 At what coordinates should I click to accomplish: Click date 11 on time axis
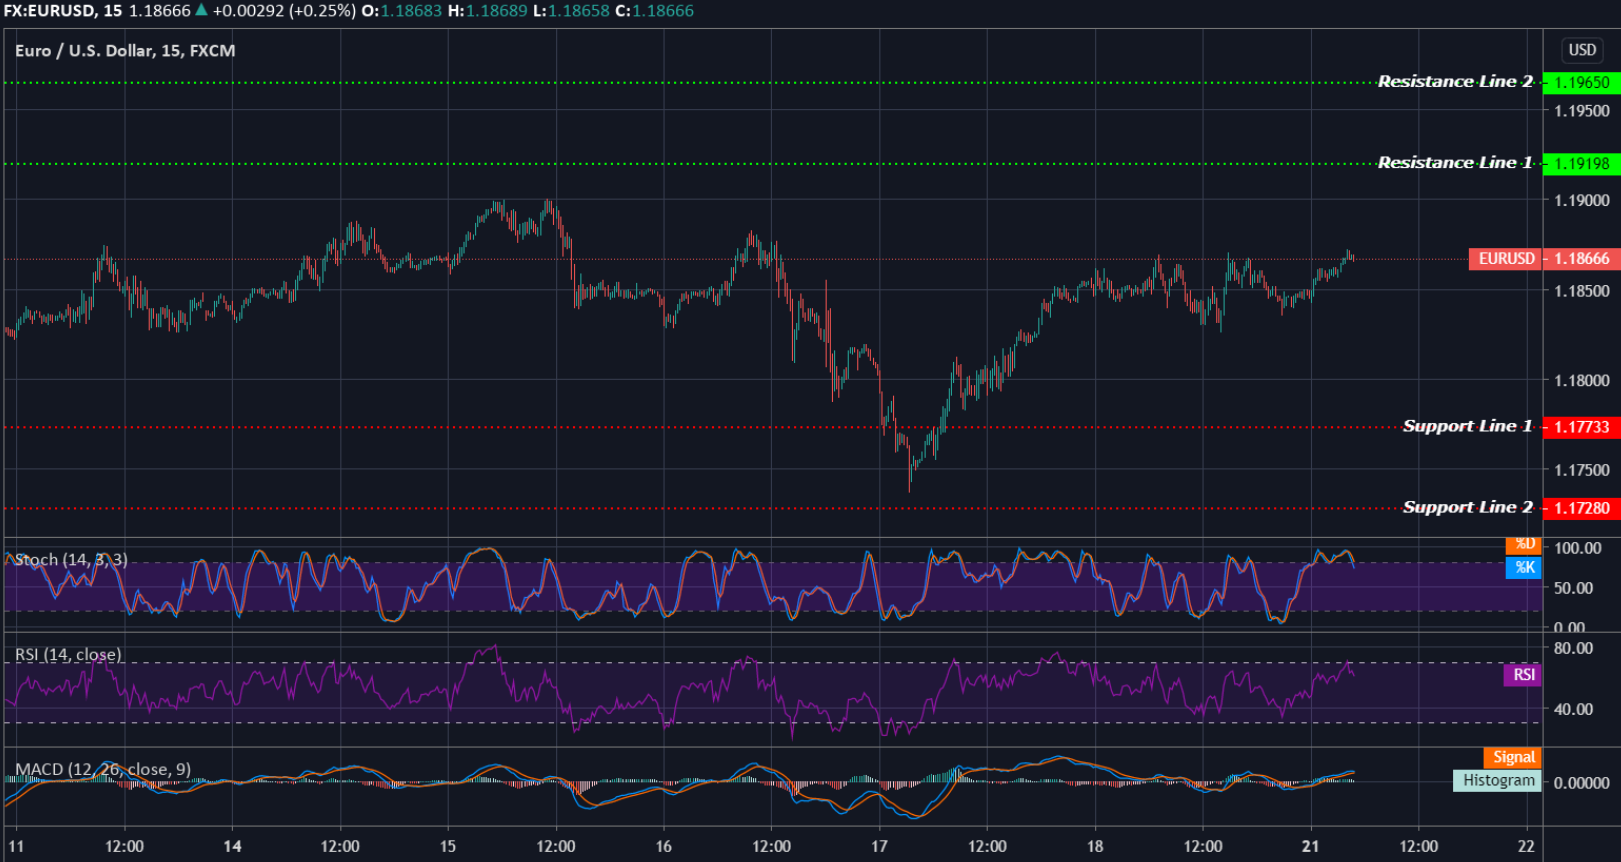pyautogui.click(x=16, y=847)
